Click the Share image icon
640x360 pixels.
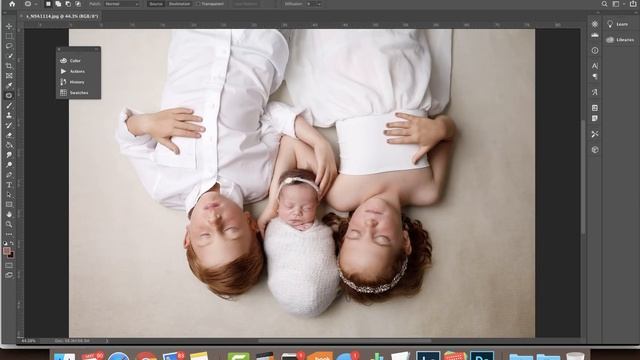tap(633, 4)
